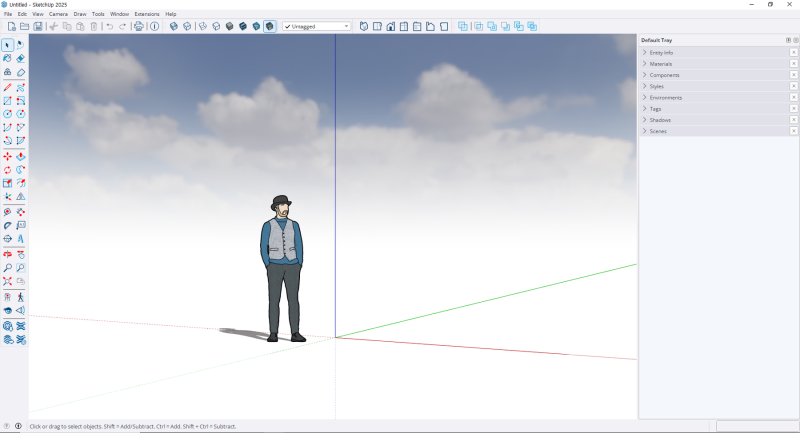The width and height of the screenshot is (800, 433).
Task: Open Model Info from toolbar
Action: click(x=155, y=27)
